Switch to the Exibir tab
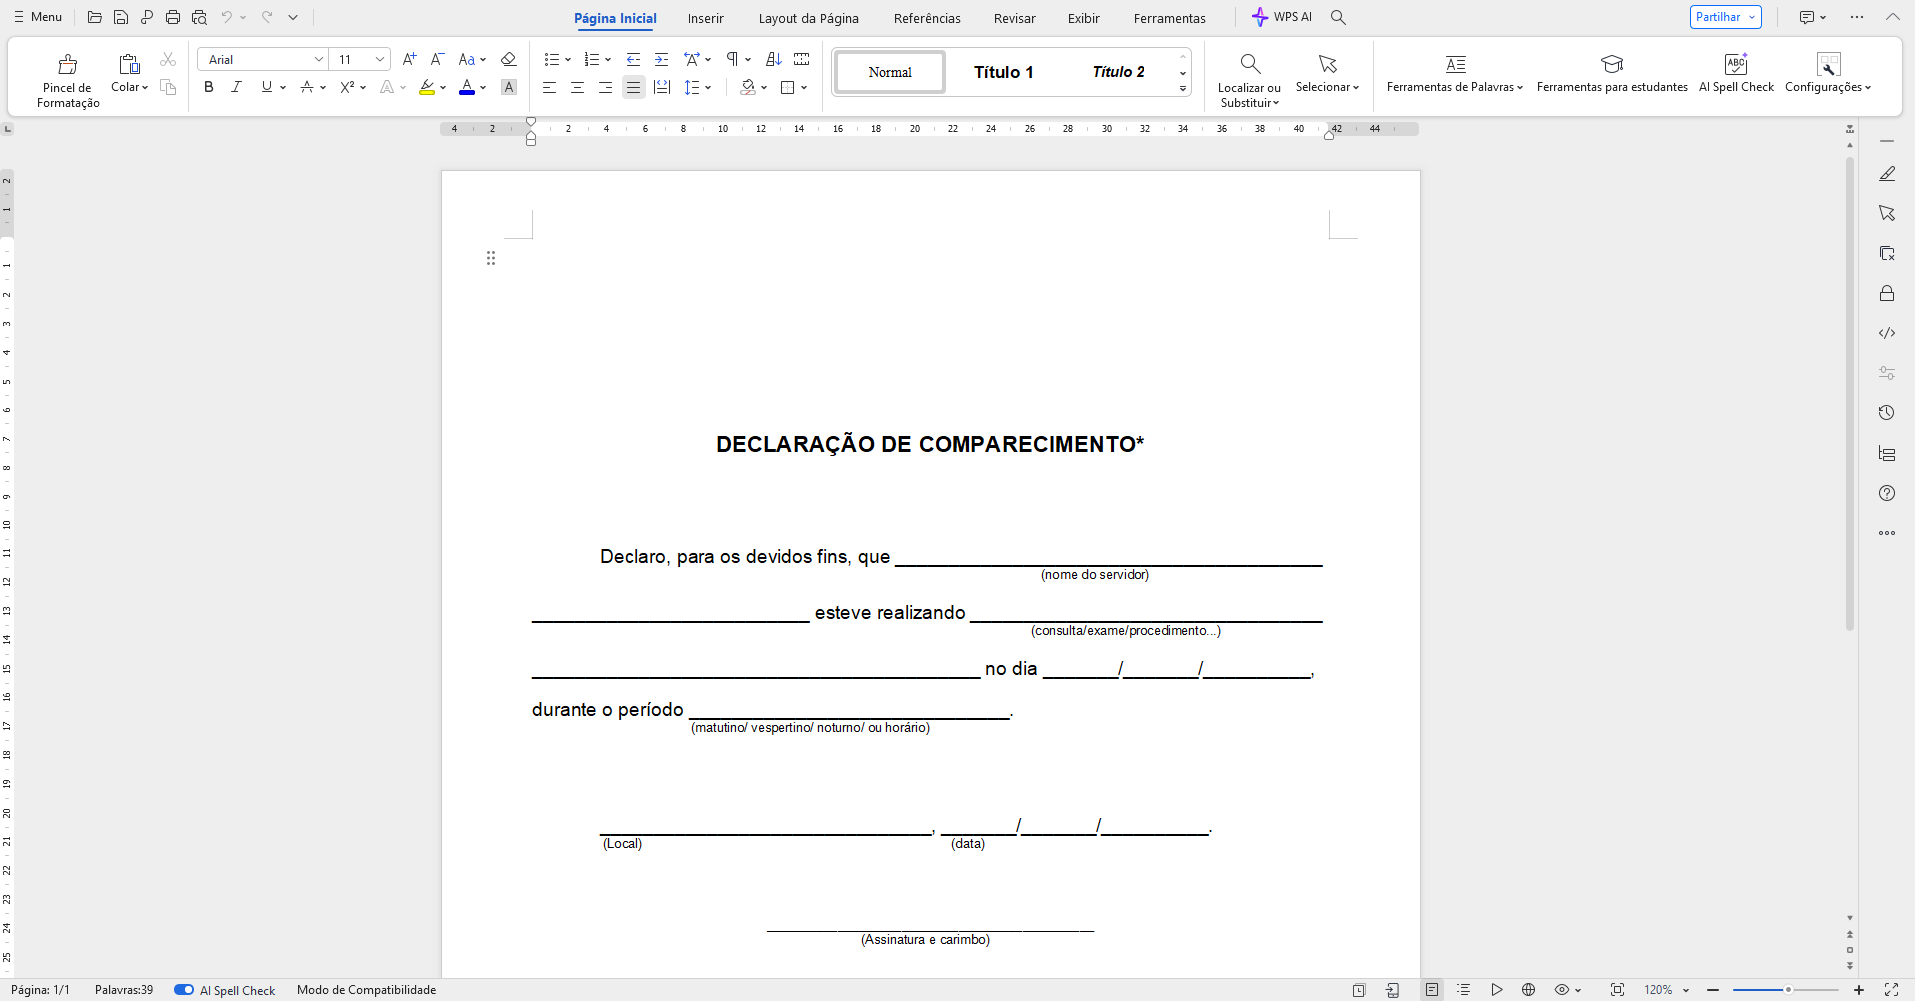Viewport: 1915px width, 1001px height. pos(1084,18)
